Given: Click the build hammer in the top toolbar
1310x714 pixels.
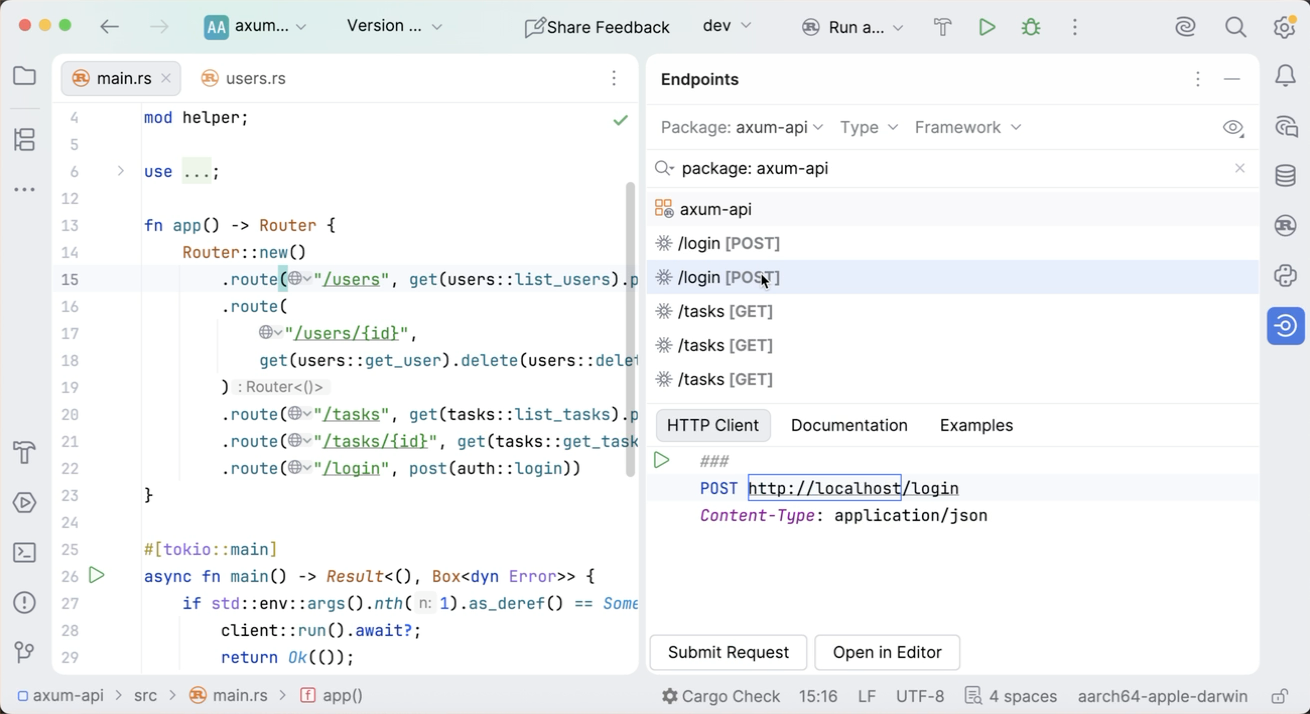Looking at the screenshot, I should pos(942,27).
